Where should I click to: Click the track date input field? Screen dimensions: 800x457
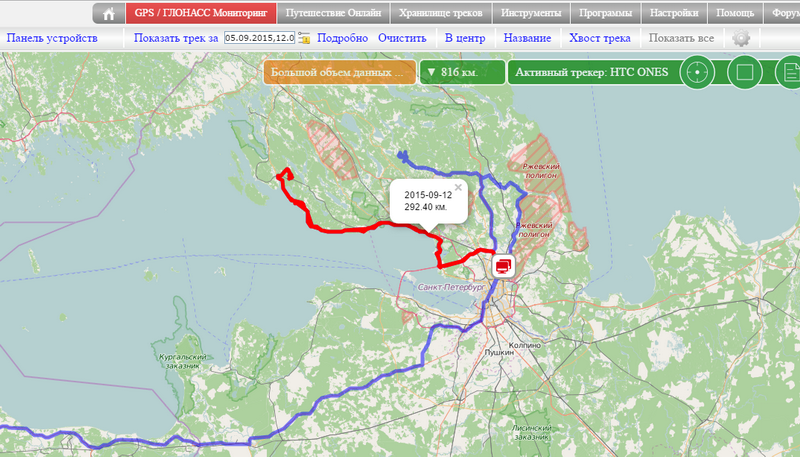click(259, 38)
